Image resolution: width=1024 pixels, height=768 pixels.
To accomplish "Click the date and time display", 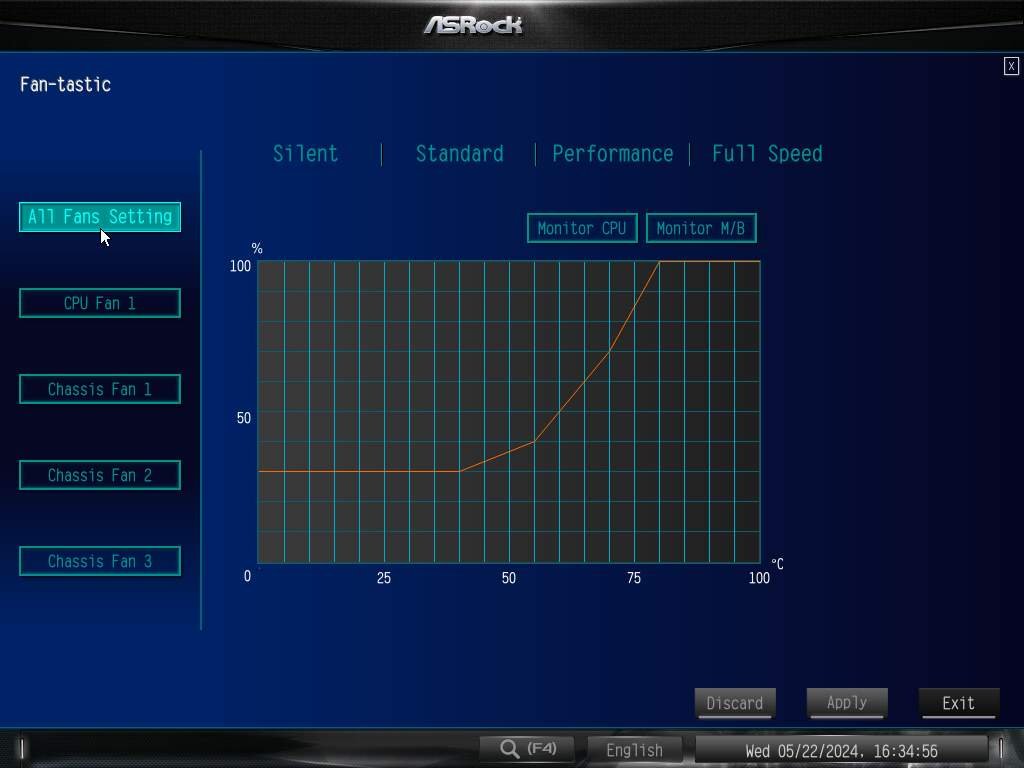I will (x=841, y=751).
